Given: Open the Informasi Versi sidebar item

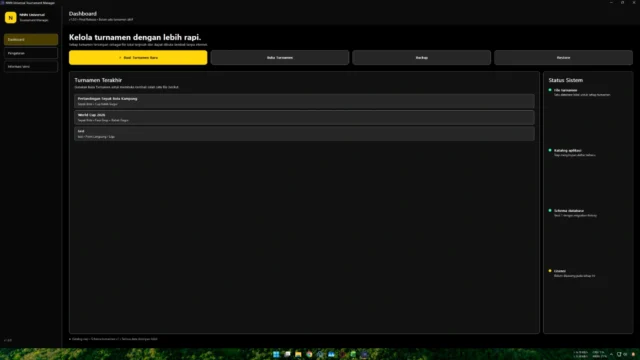Looking at the screenshot, I should coord(31,67).
